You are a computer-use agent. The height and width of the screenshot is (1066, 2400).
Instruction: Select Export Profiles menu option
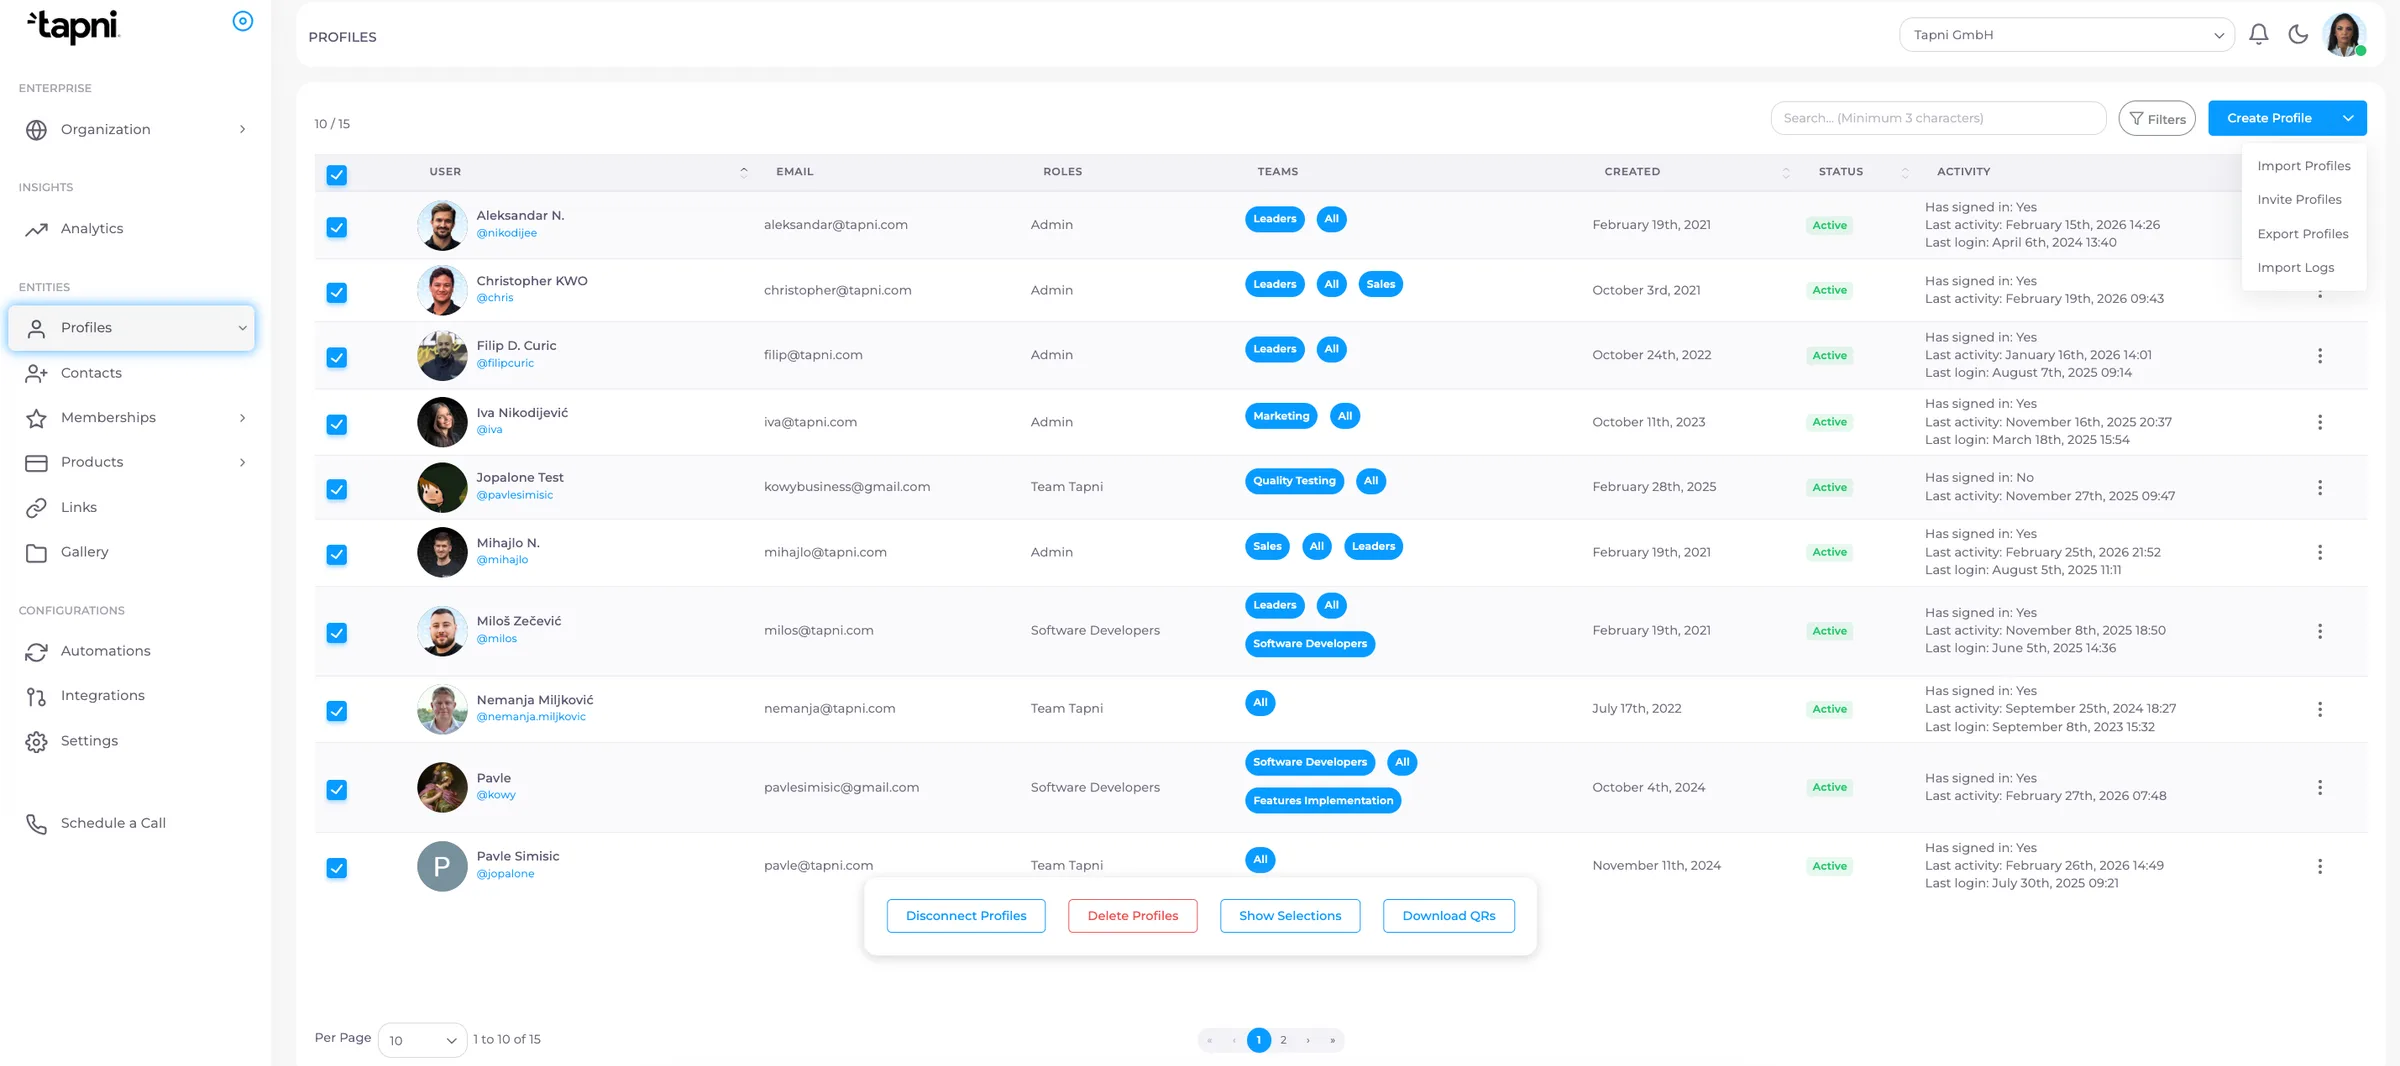pyautogui.click(x=2302, y=234)
